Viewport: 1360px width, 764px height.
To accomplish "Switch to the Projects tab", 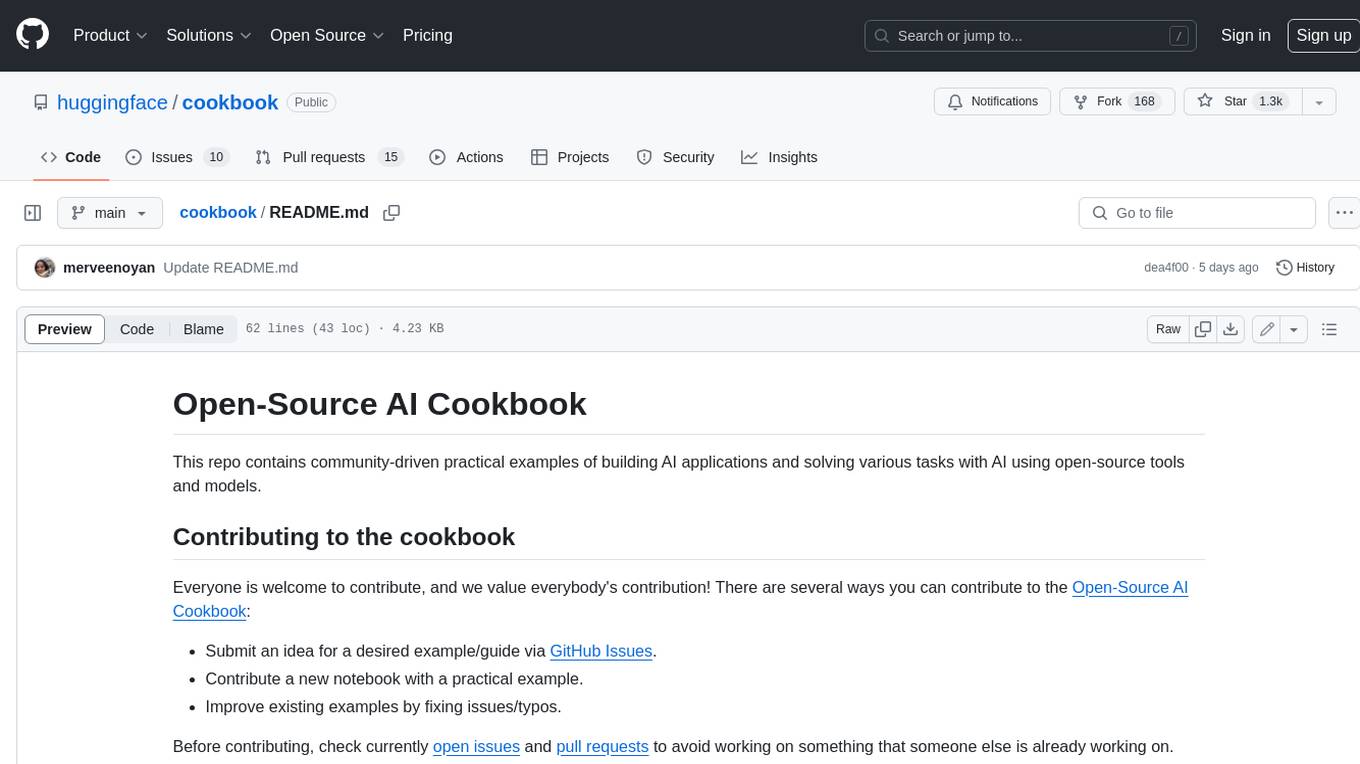I will pos(570,157).
